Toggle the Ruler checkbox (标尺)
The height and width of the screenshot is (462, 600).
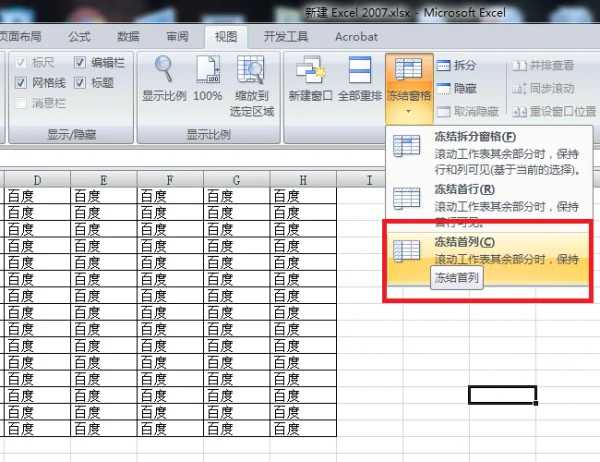coord(21,62)
